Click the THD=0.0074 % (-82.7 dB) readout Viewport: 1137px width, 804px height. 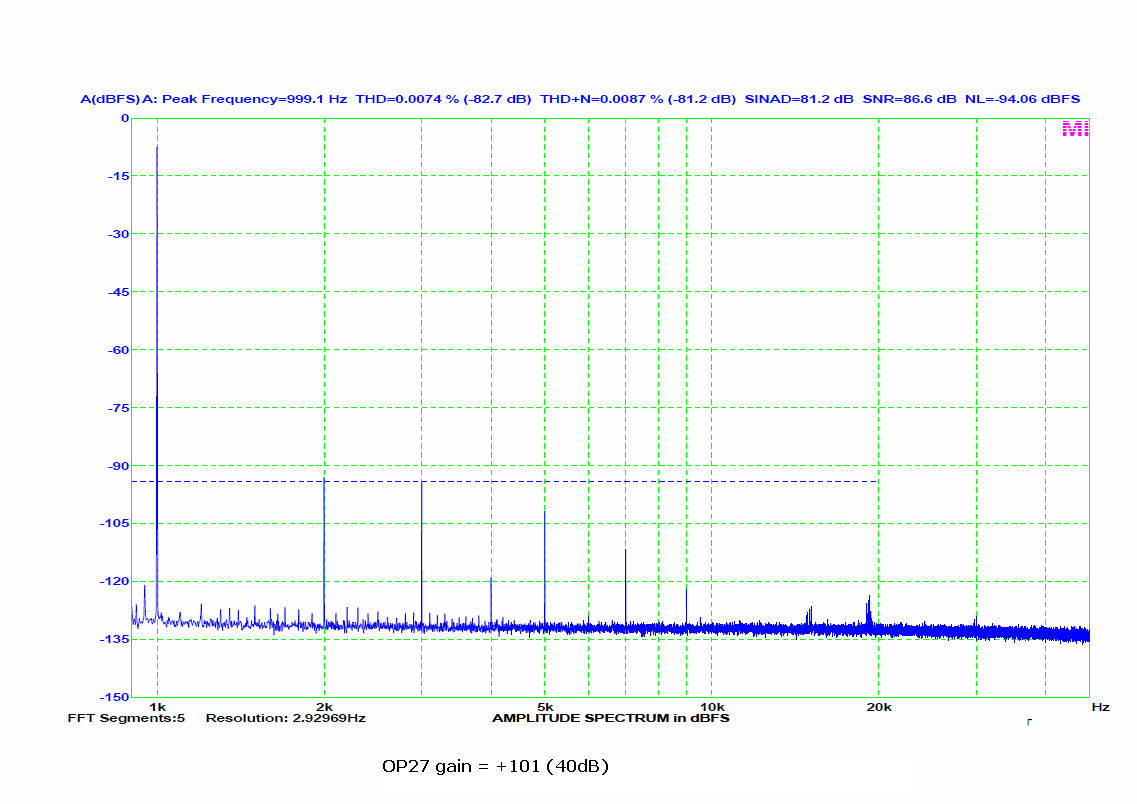pos(443,99)
